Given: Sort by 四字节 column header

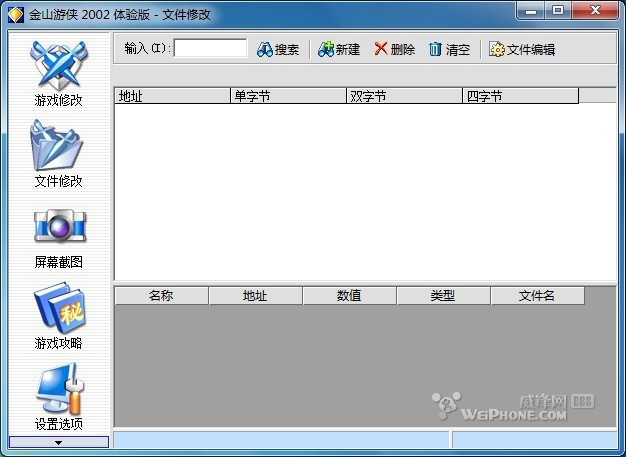Looking at the screenshot, I should [x=521, y=96].
